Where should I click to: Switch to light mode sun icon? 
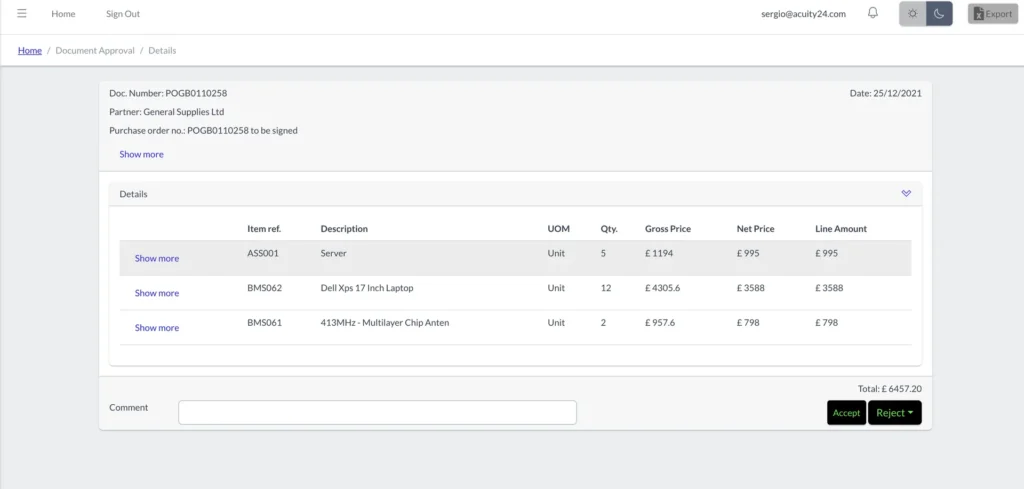[912, 14]
